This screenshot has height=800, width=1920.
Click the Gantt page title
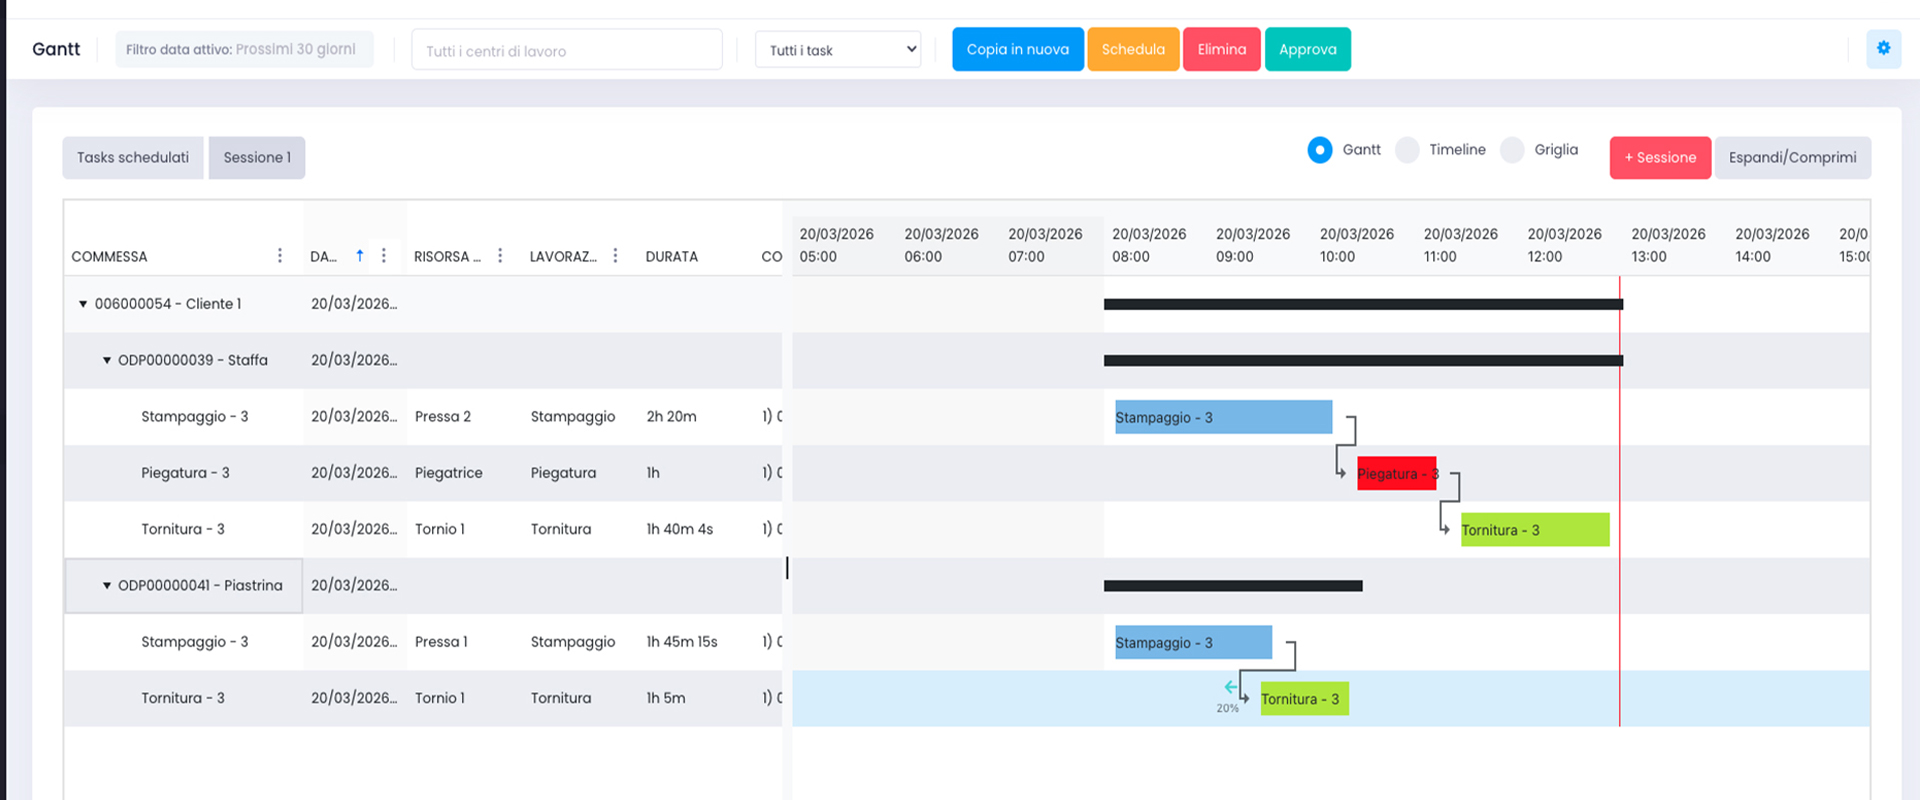tap(56, 49)
